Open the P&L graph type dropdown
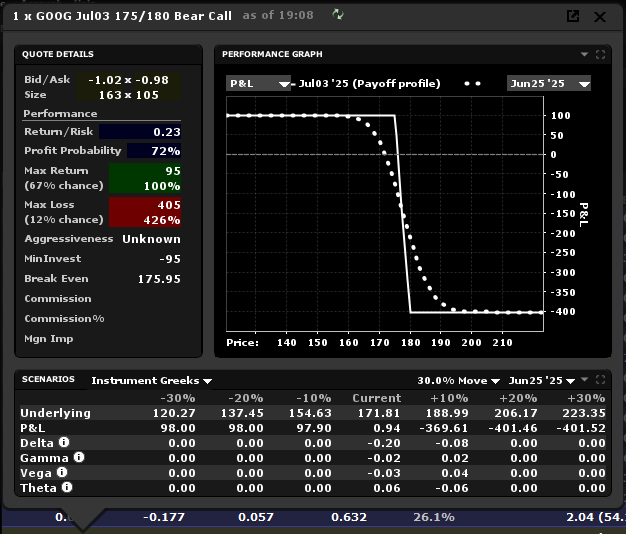The height and width of the screenshot is (534, 626). [258, 83]
